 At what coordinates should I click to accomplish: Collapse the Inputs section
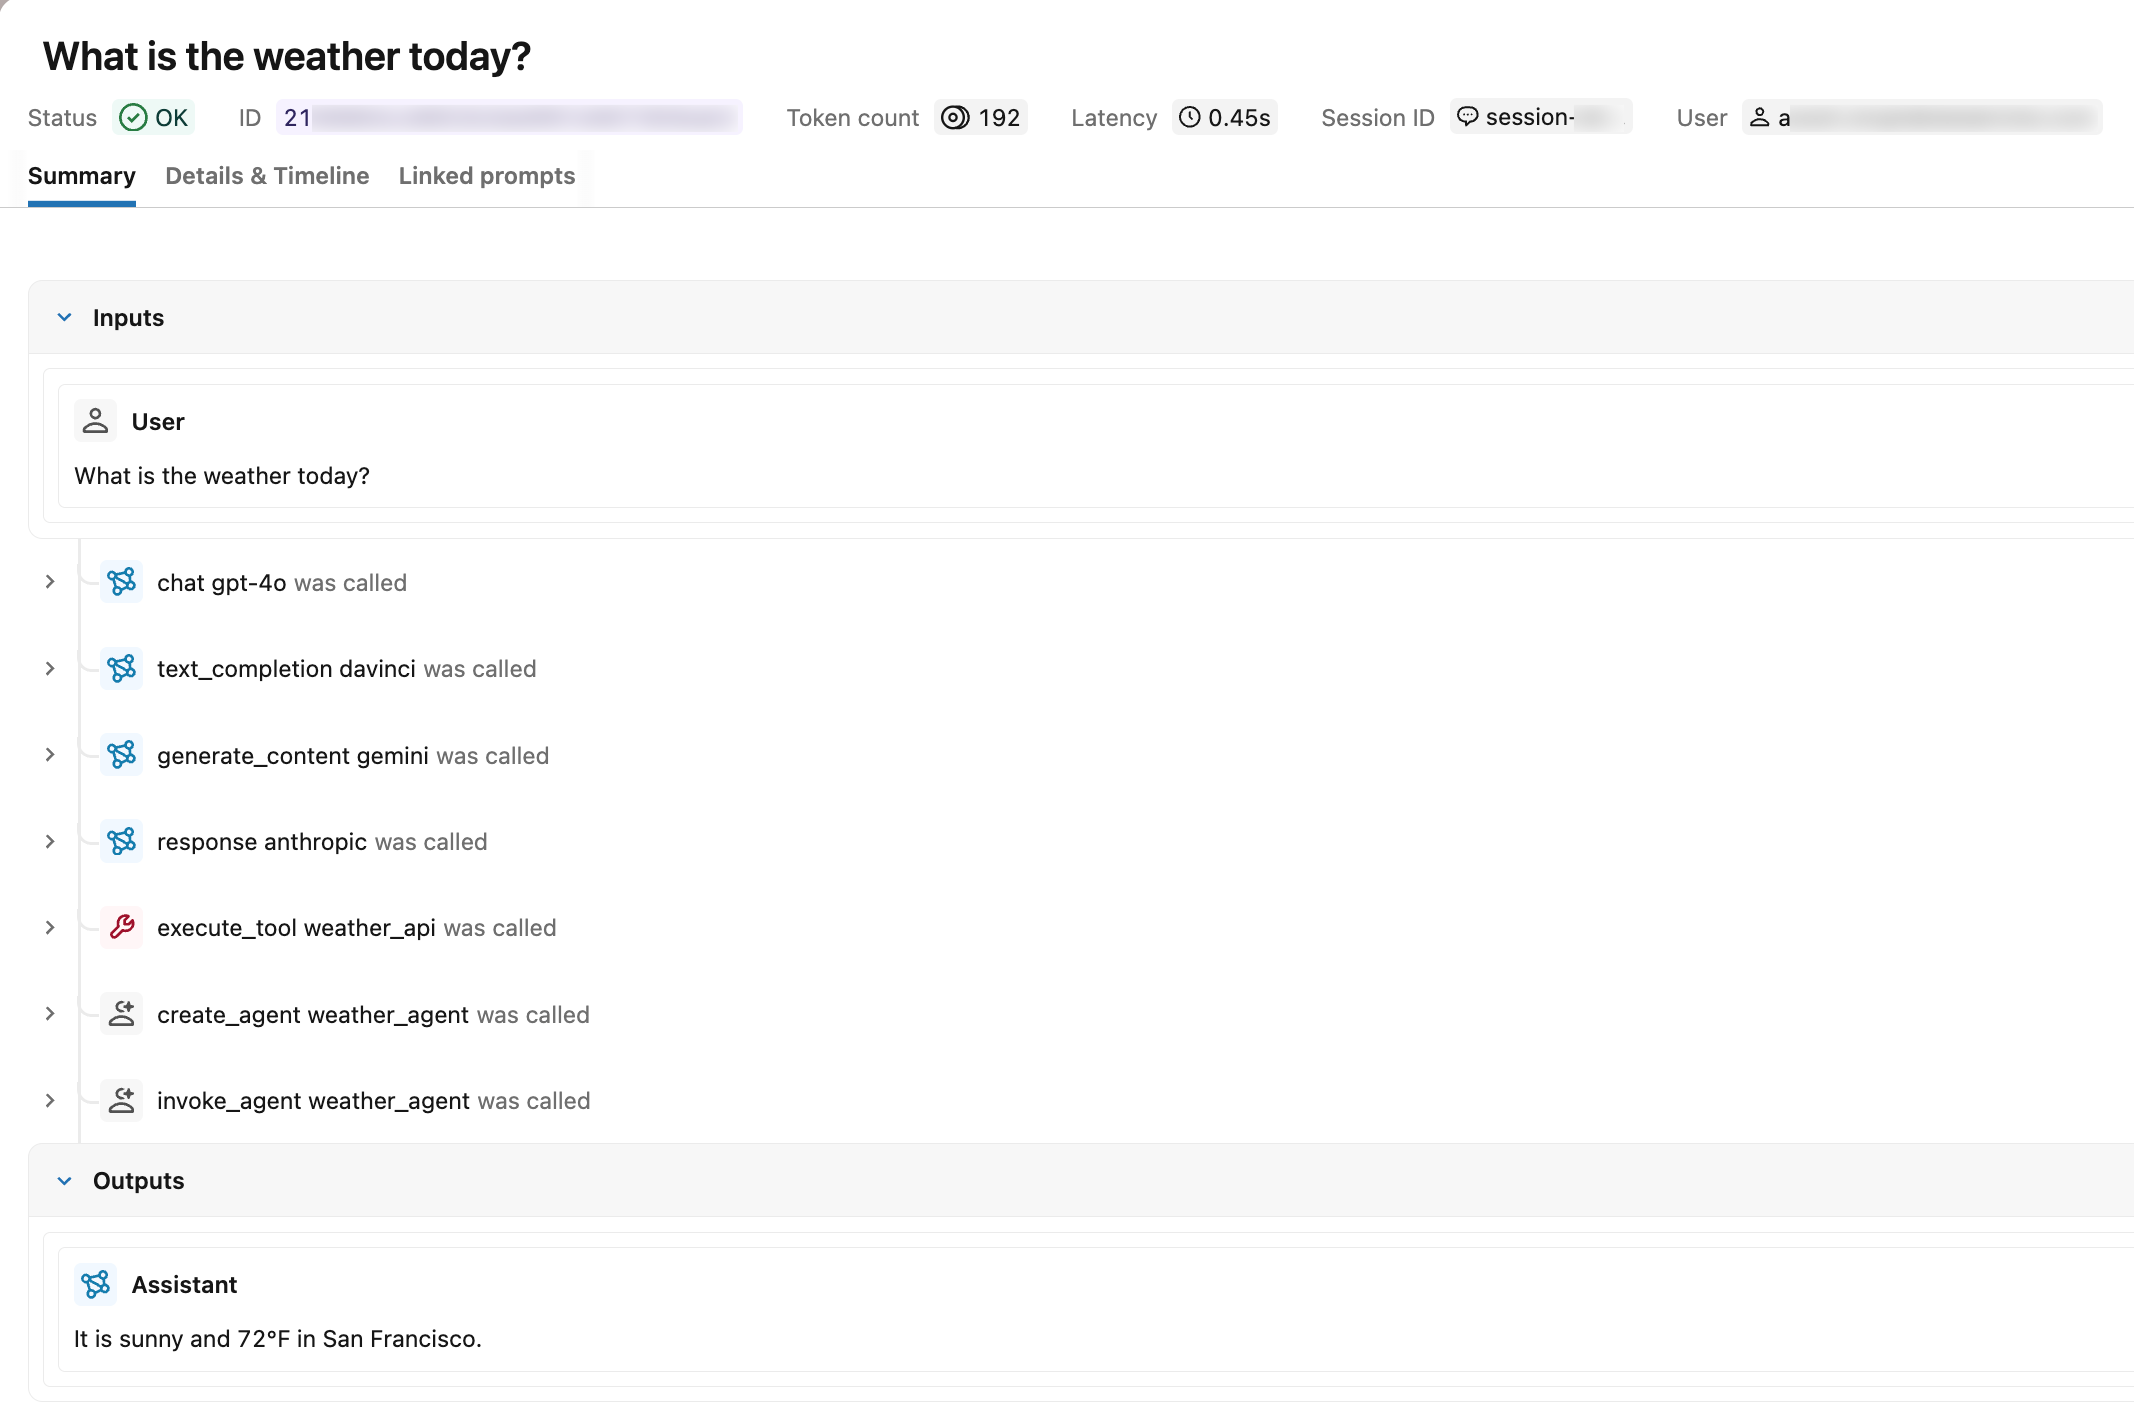[x=64, y=317]
